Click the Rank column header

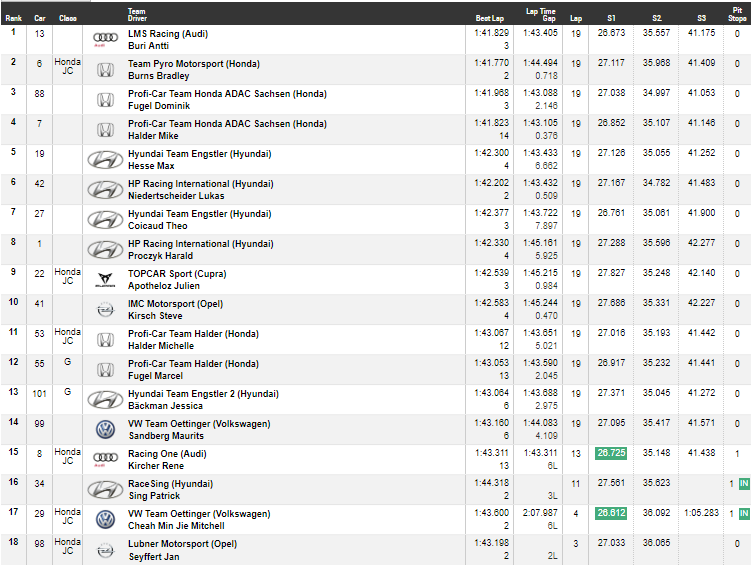[x=13, y=18]
